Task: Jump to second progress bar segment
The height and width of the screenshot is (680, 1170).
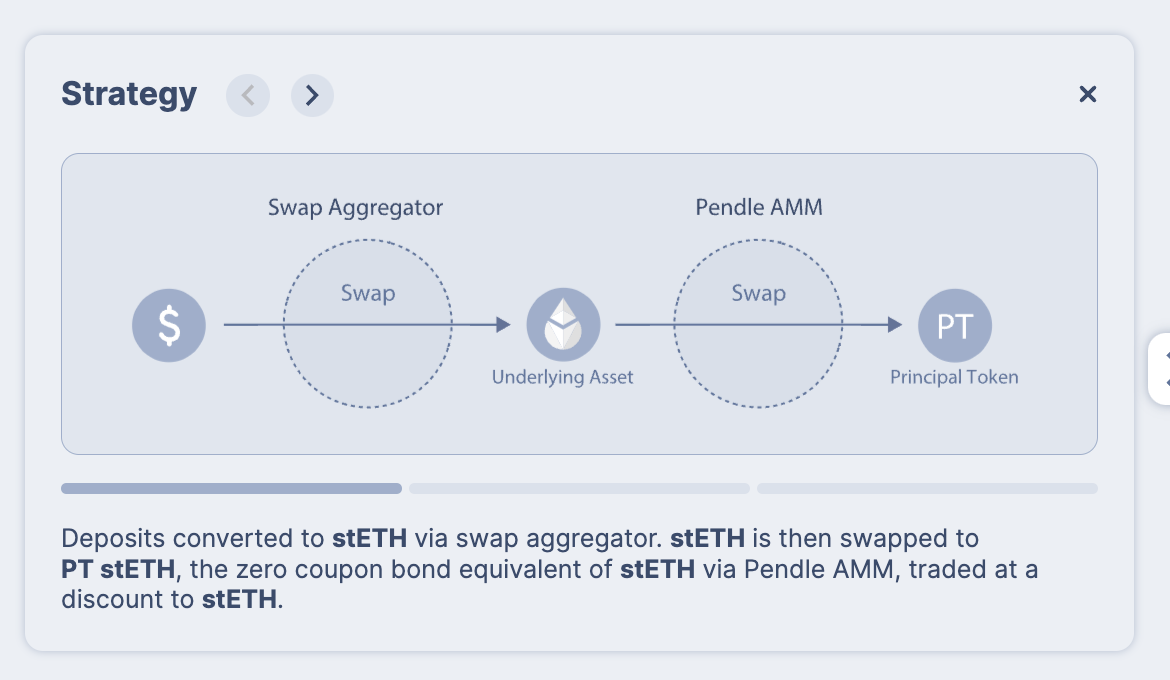Action: 579,489
